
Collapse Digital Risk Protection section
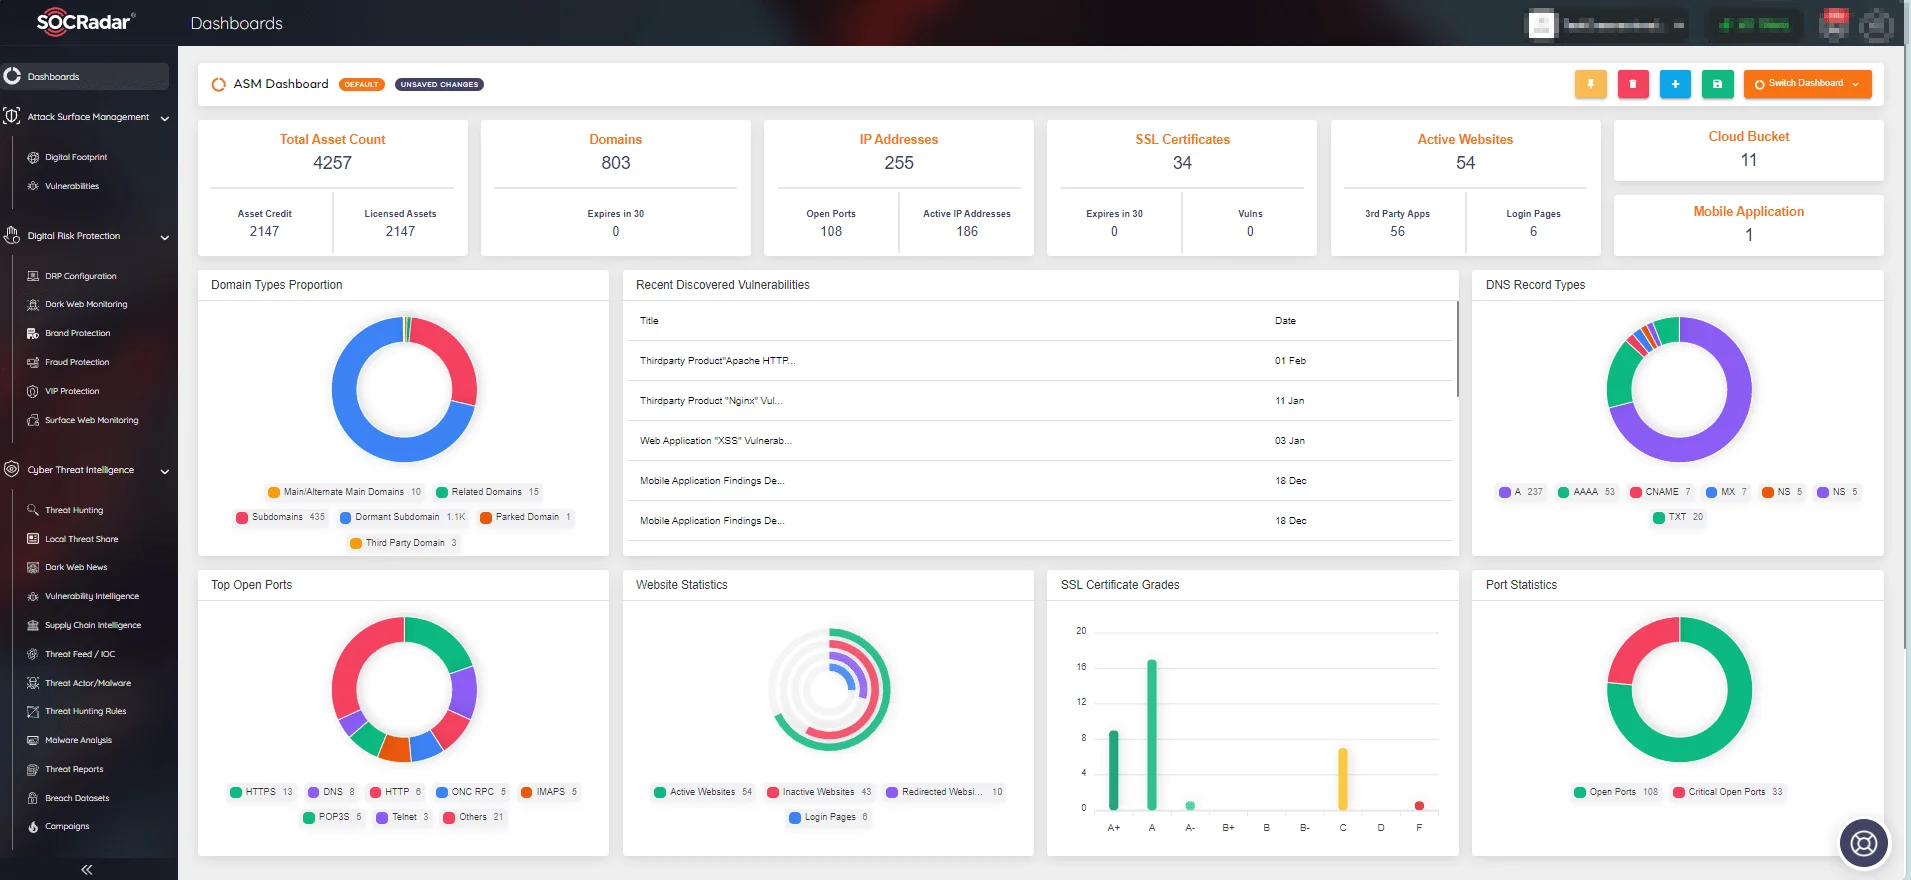point(165,237)
